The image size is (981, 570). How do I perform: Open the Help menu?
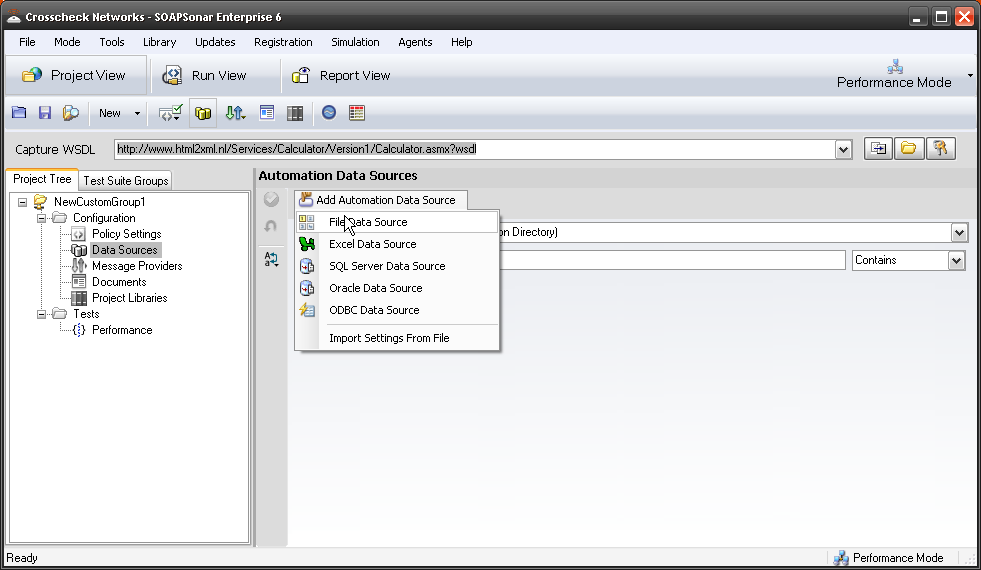tap(461, 42)
